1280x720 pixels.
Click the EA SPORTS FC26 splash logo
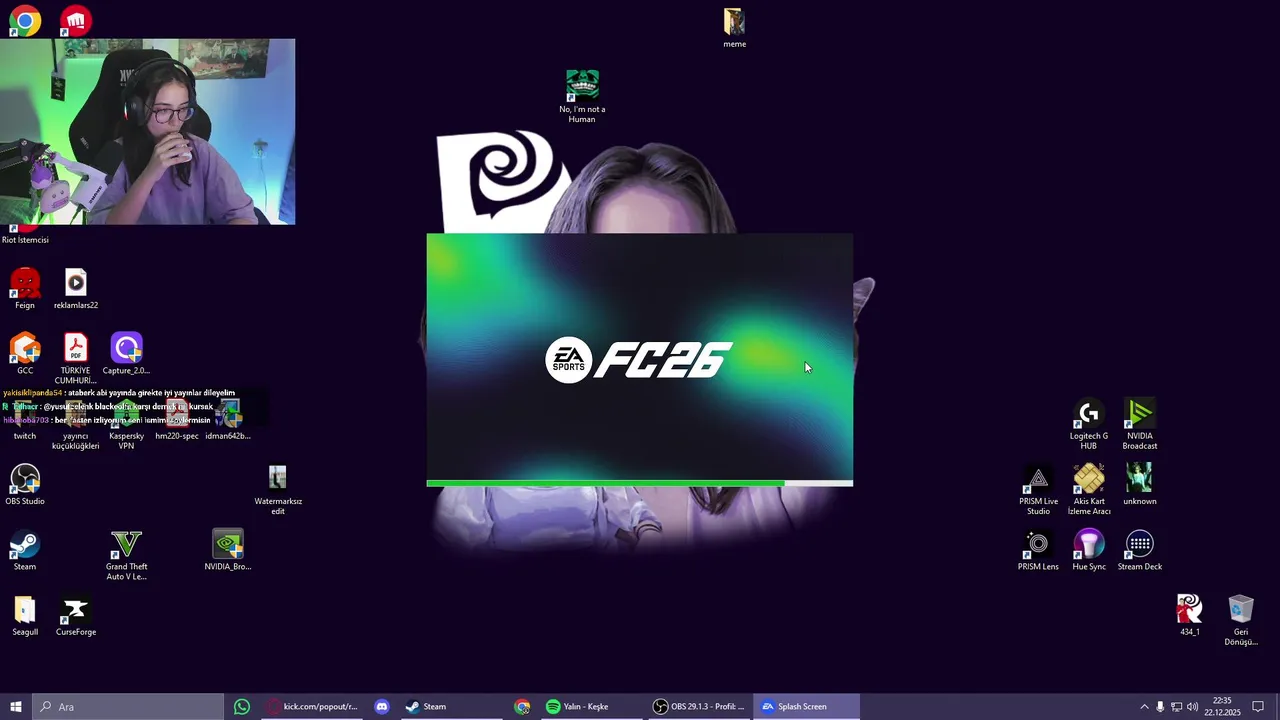click(x=639, y=360)
